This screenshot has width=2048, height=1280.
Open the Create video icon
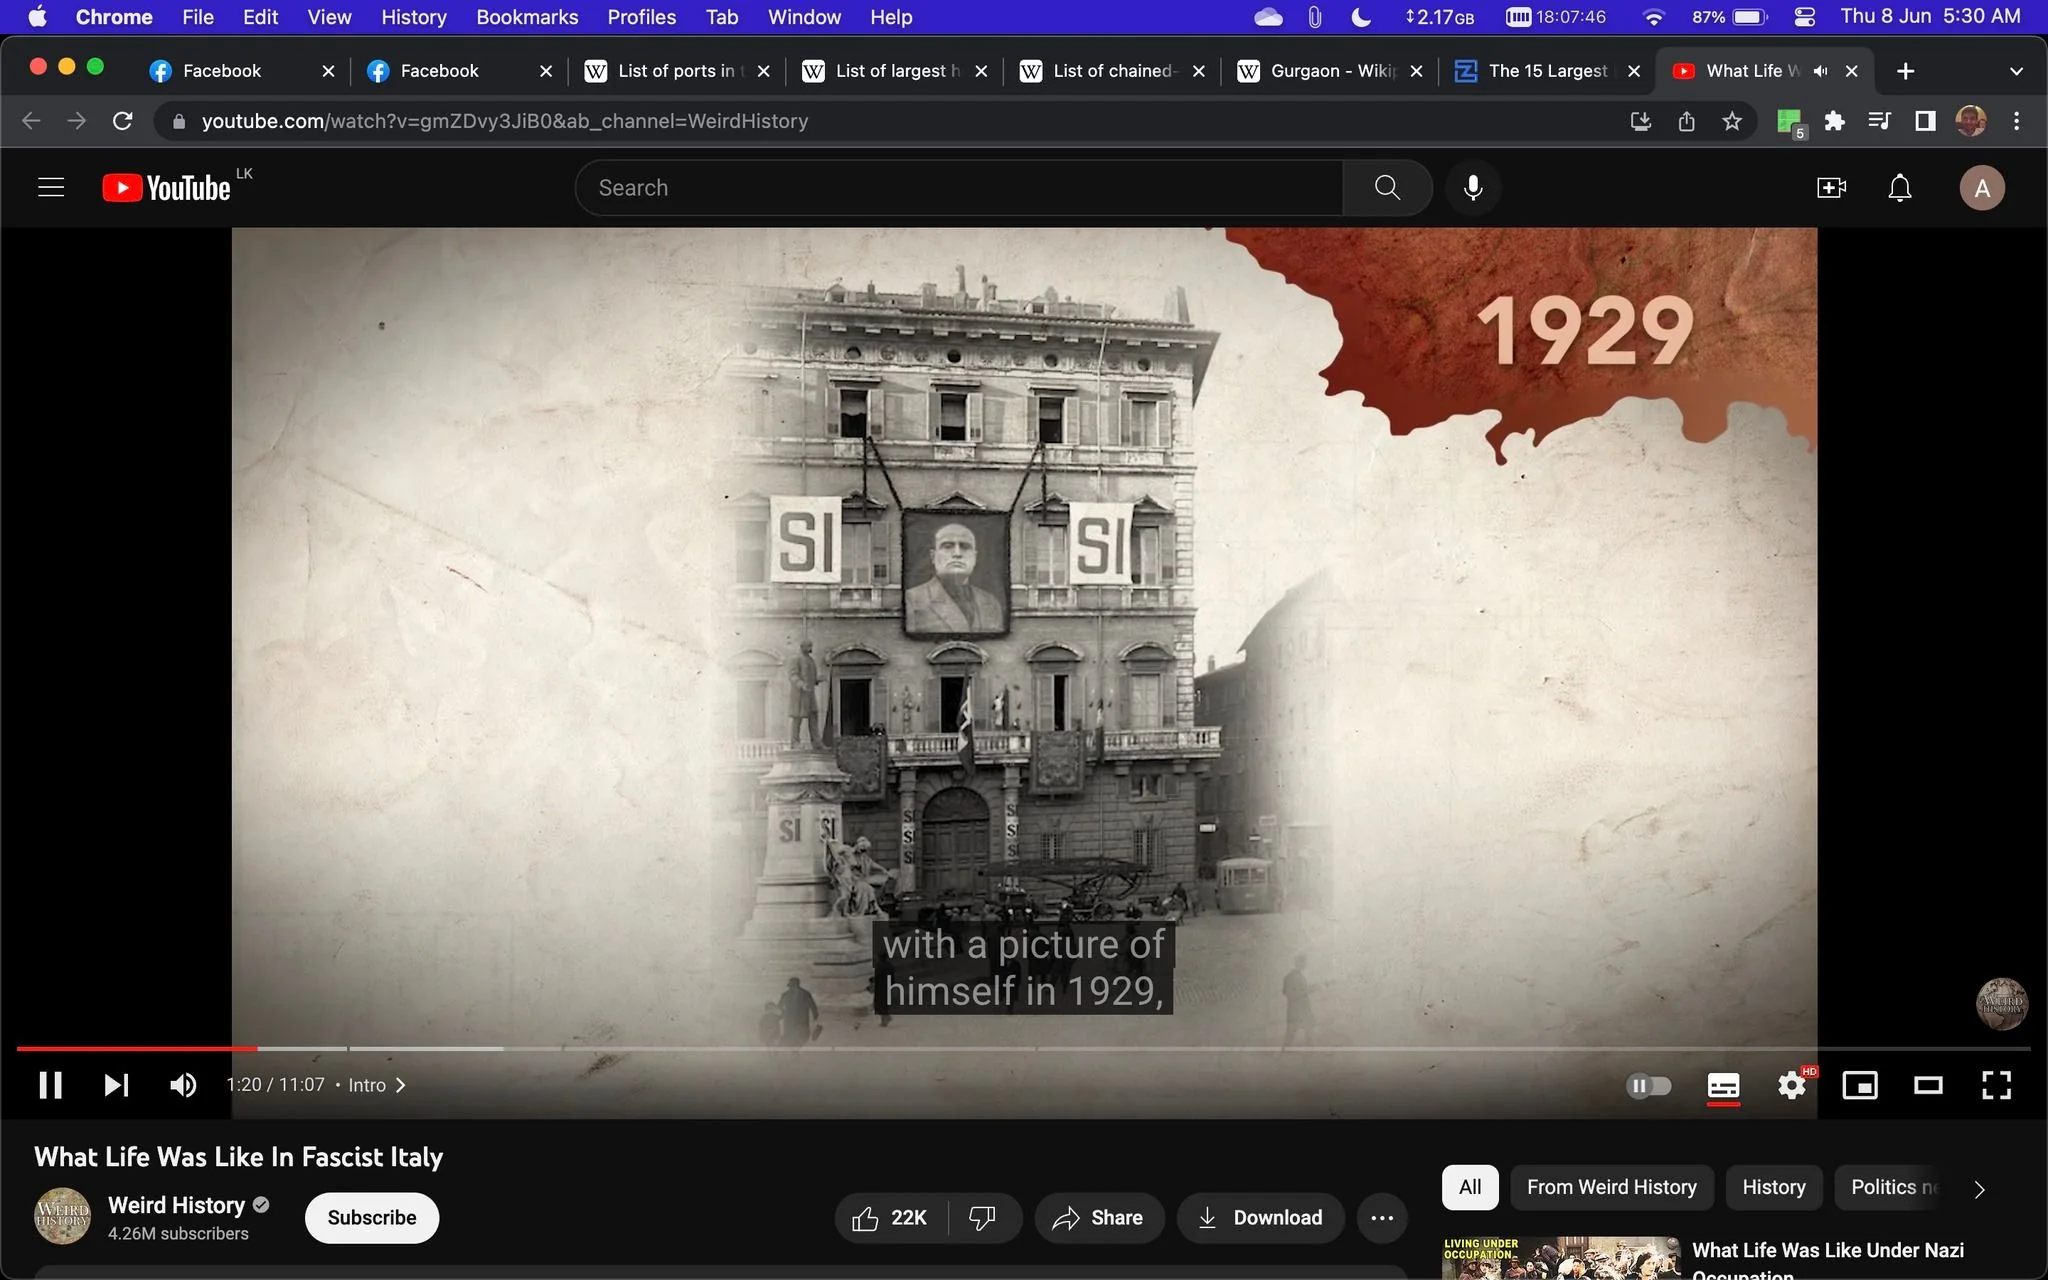click(1831, 188)
